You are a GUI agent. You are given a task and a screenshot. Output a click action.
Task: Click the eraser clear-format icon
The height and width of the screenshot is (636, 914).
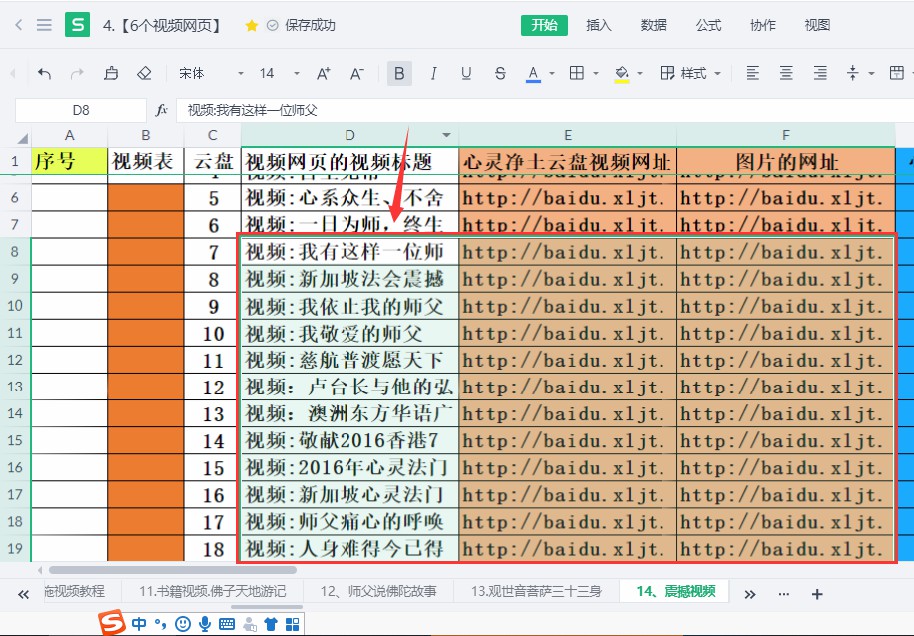tap(144, 73)
